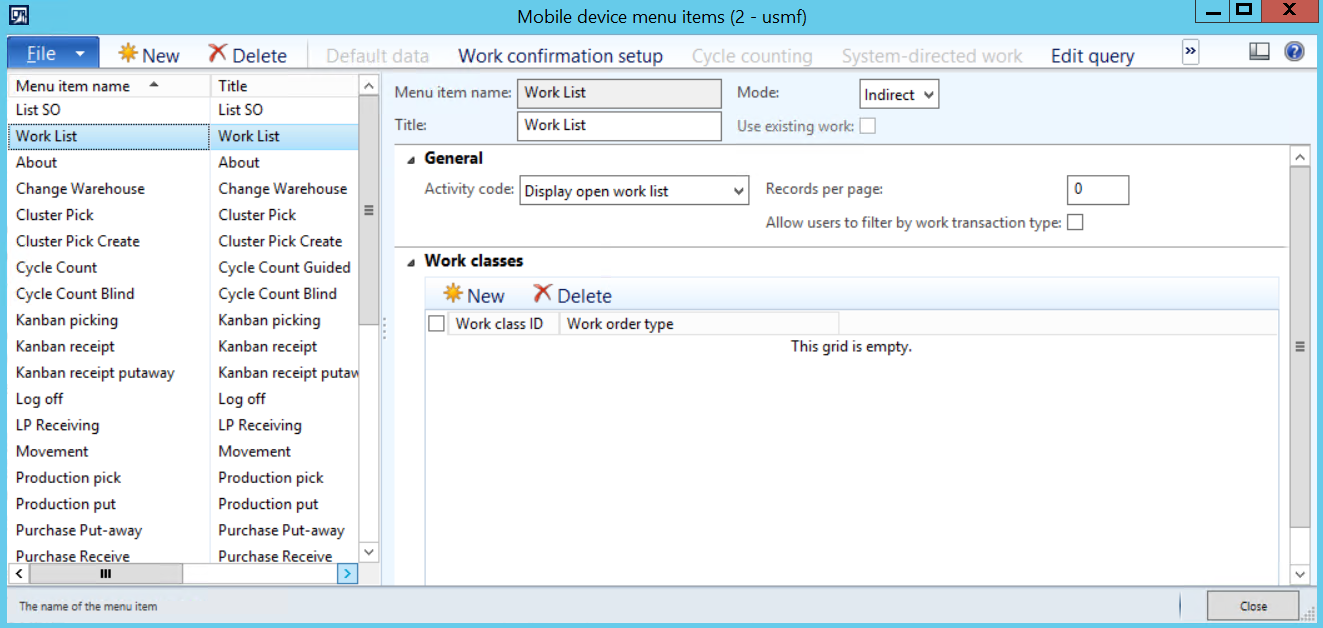Expand the toolbar overflow chevron button
The height and width of the screenshot is (628, 1323).
tap(1190, 52)
